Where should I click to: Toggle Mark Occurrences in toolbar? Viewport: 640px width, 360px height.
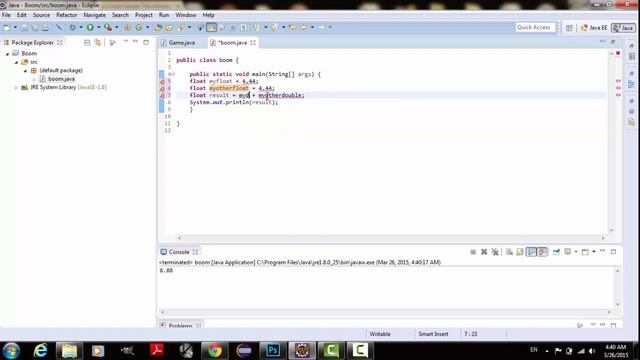point(211,27)
